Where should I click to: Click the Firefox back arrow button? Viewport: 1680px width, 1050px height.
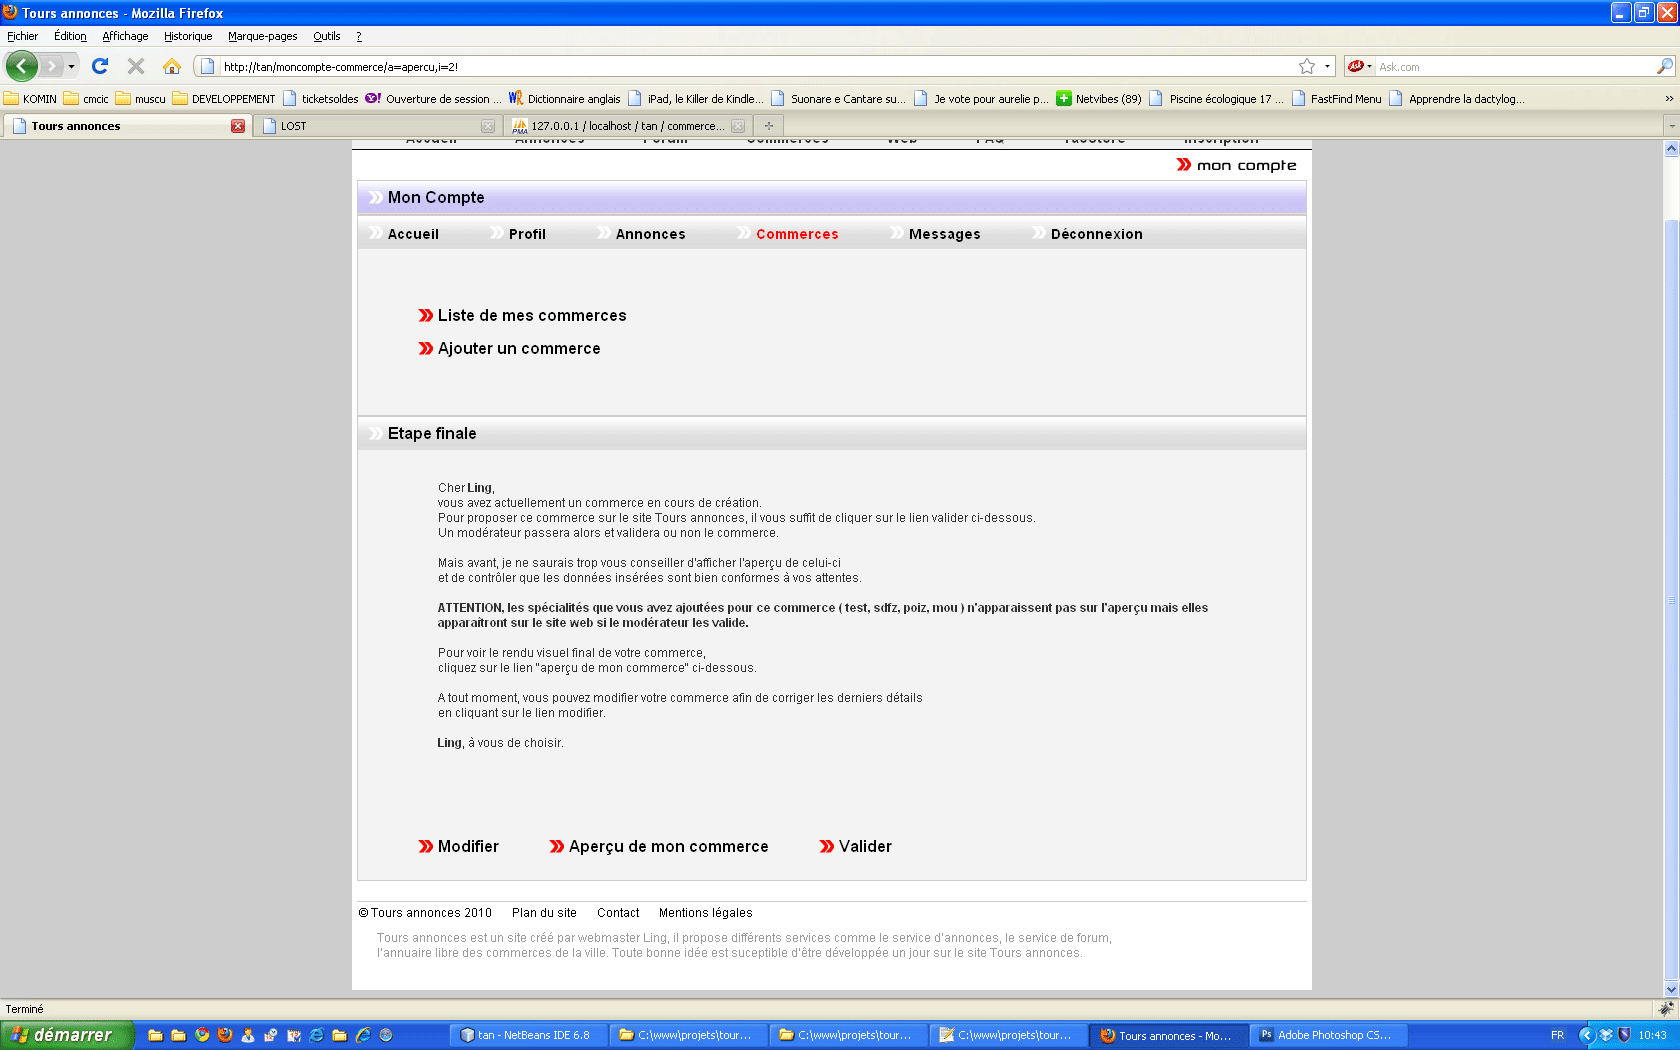click(x=21, y=66)
